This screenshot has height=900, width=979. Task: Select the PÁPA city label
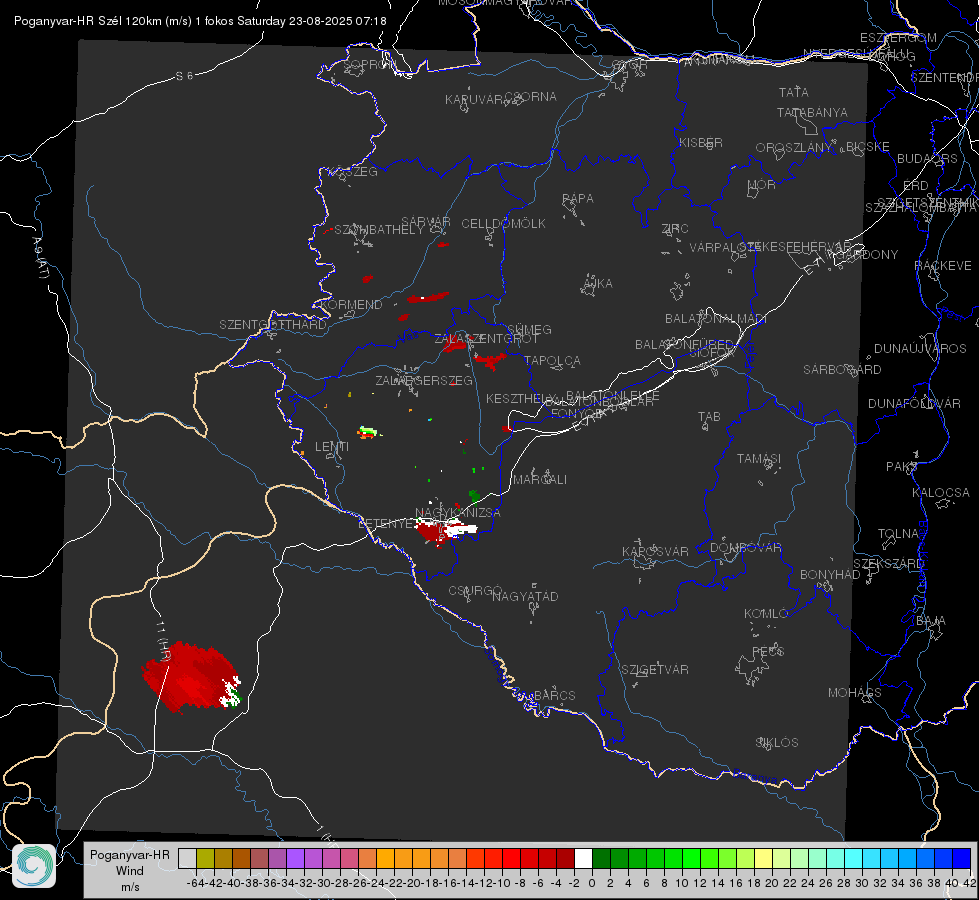578,199
